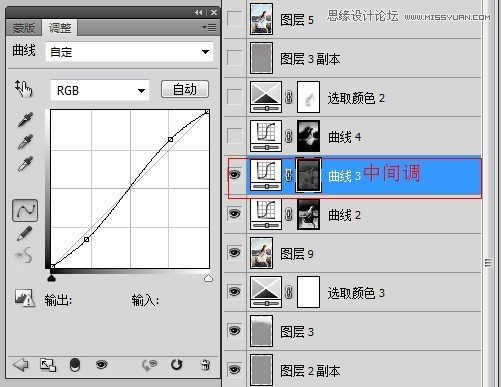Click the smooth curve values icon

[24, 255]
